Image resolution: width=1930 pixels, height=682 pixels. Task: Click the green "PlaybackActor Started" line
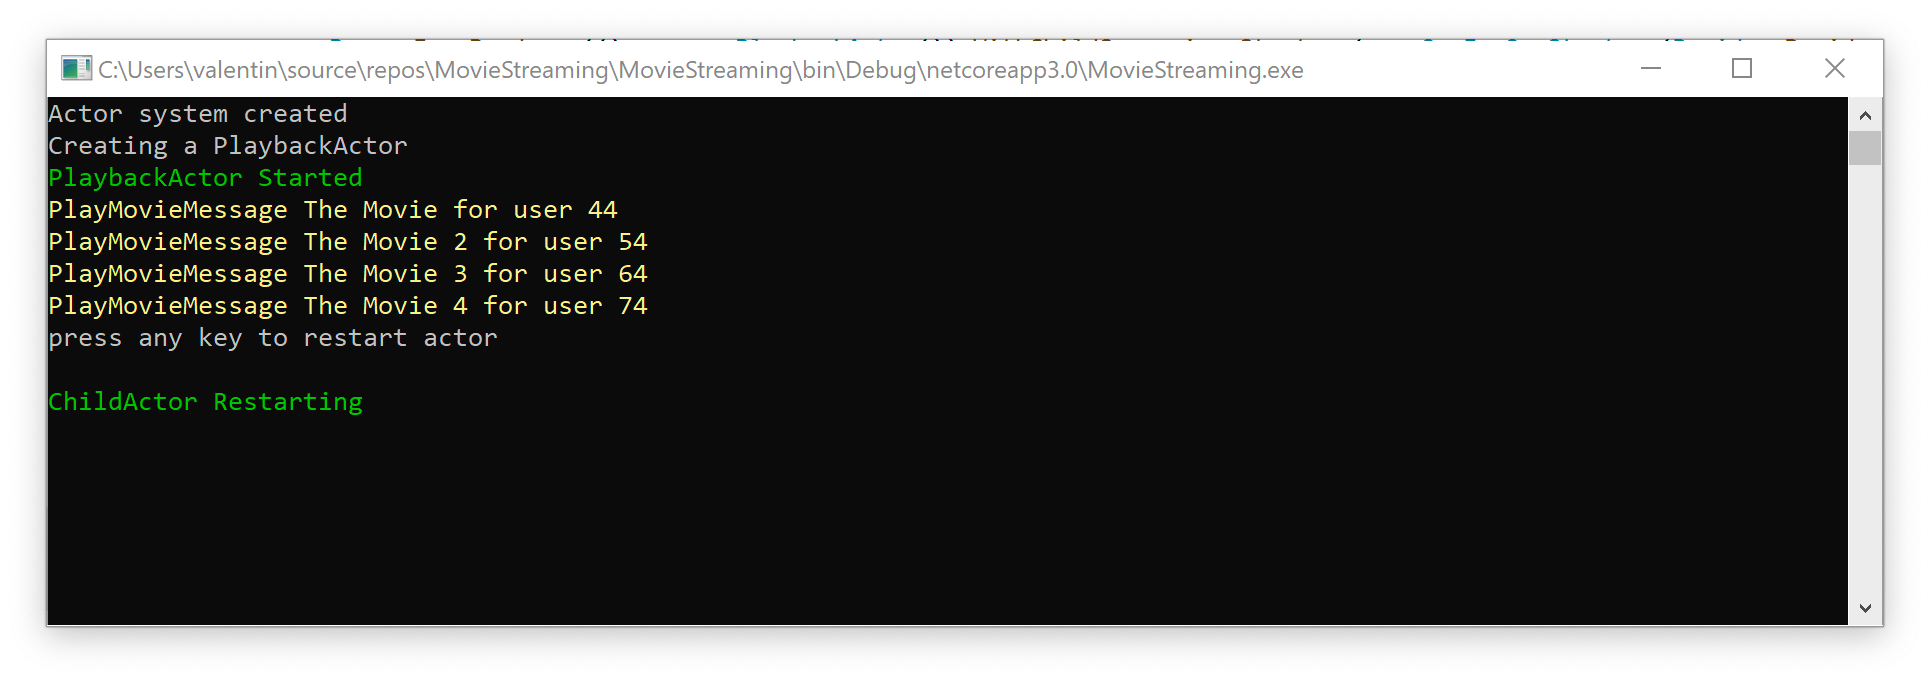tap(205, 178)
